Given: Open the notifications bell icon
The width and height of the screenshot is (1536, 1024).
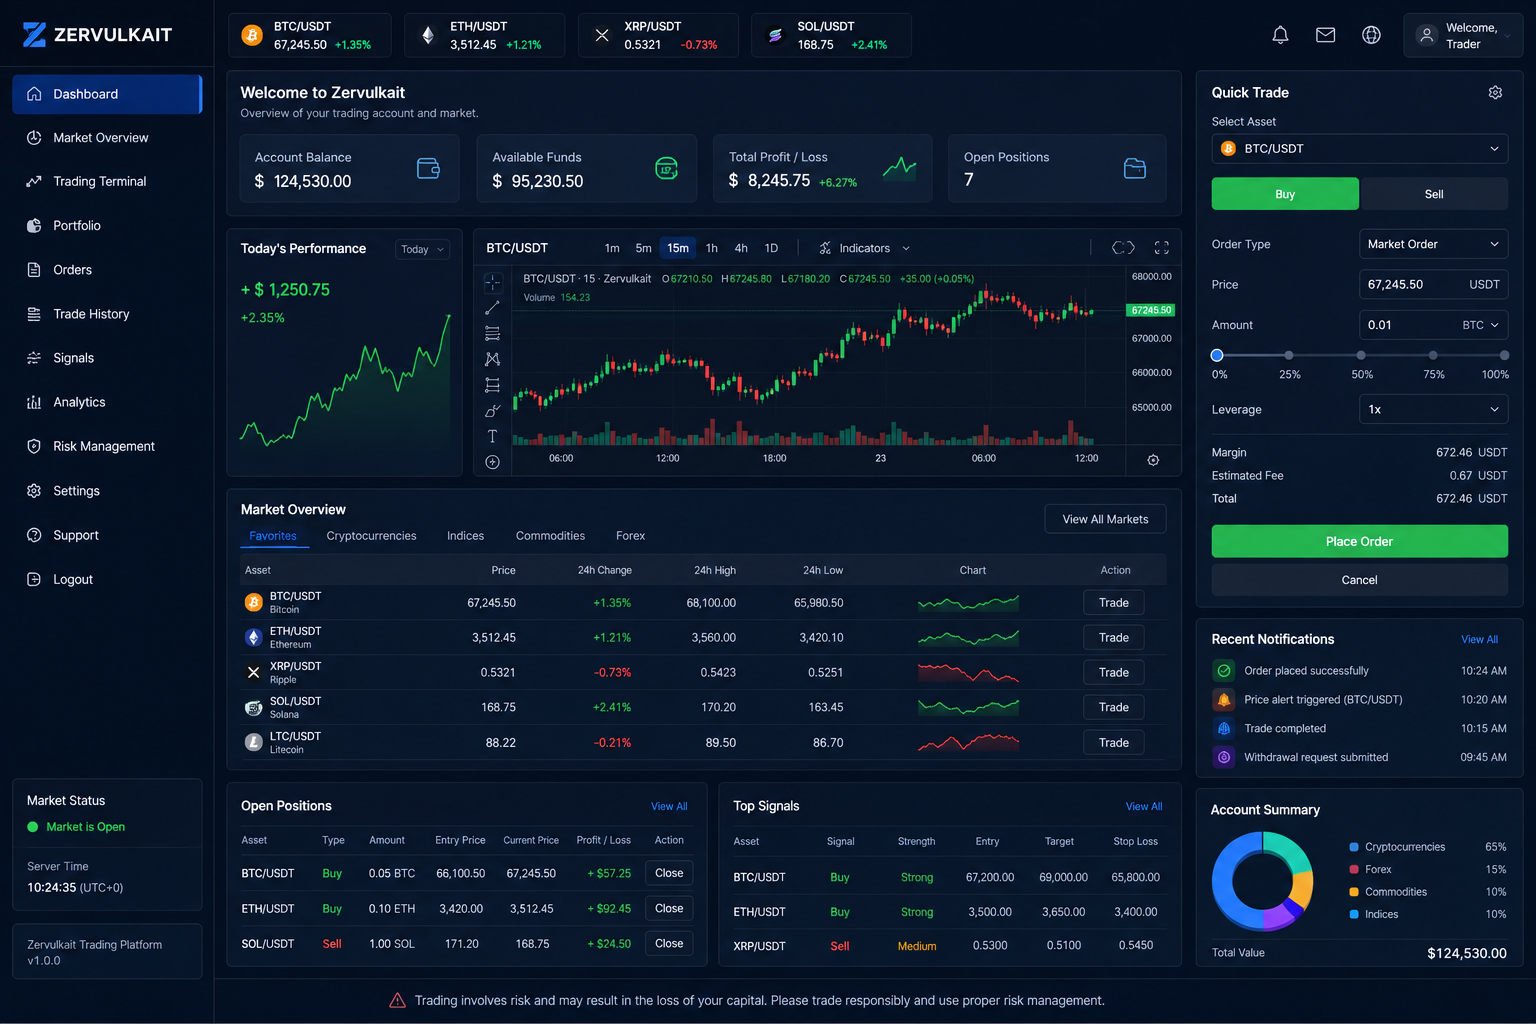Looking at the screenshot, I should [1280, 35].
